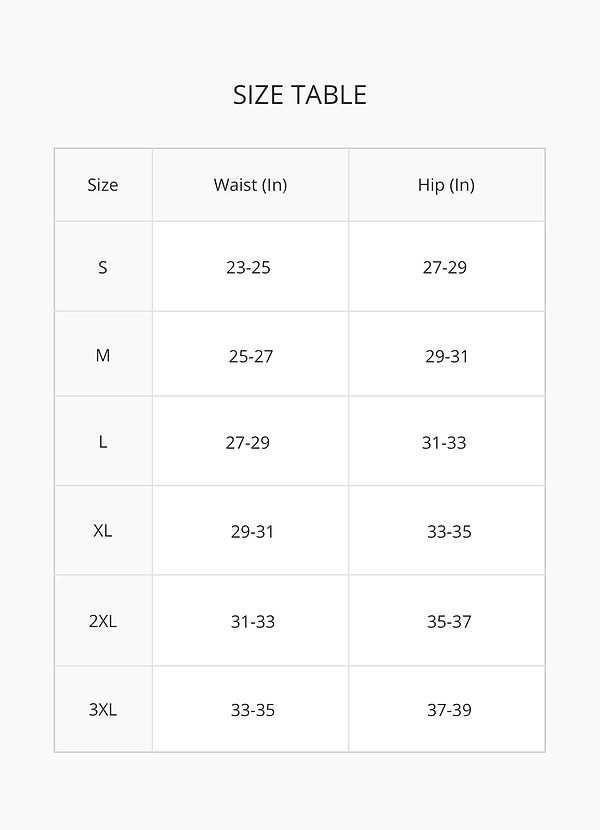600x830 pixels.
Task: Select waist value 29-31 cell
Action: (x=252, y=531)
